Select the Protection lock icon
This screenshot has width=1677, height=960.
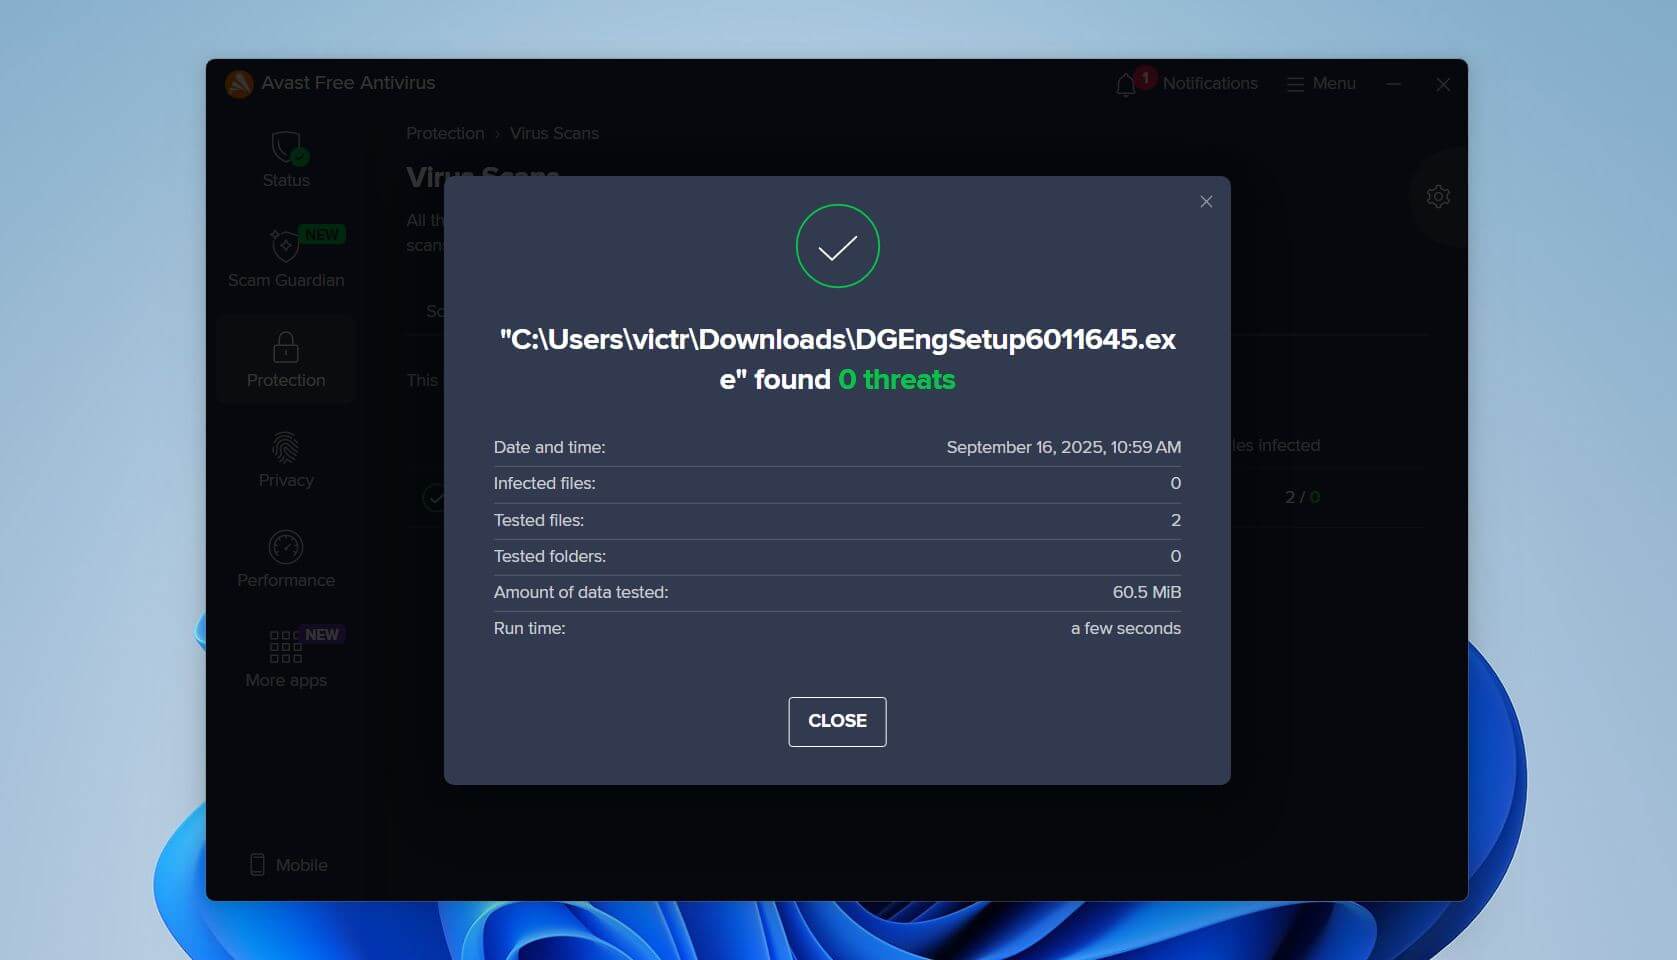286,348
